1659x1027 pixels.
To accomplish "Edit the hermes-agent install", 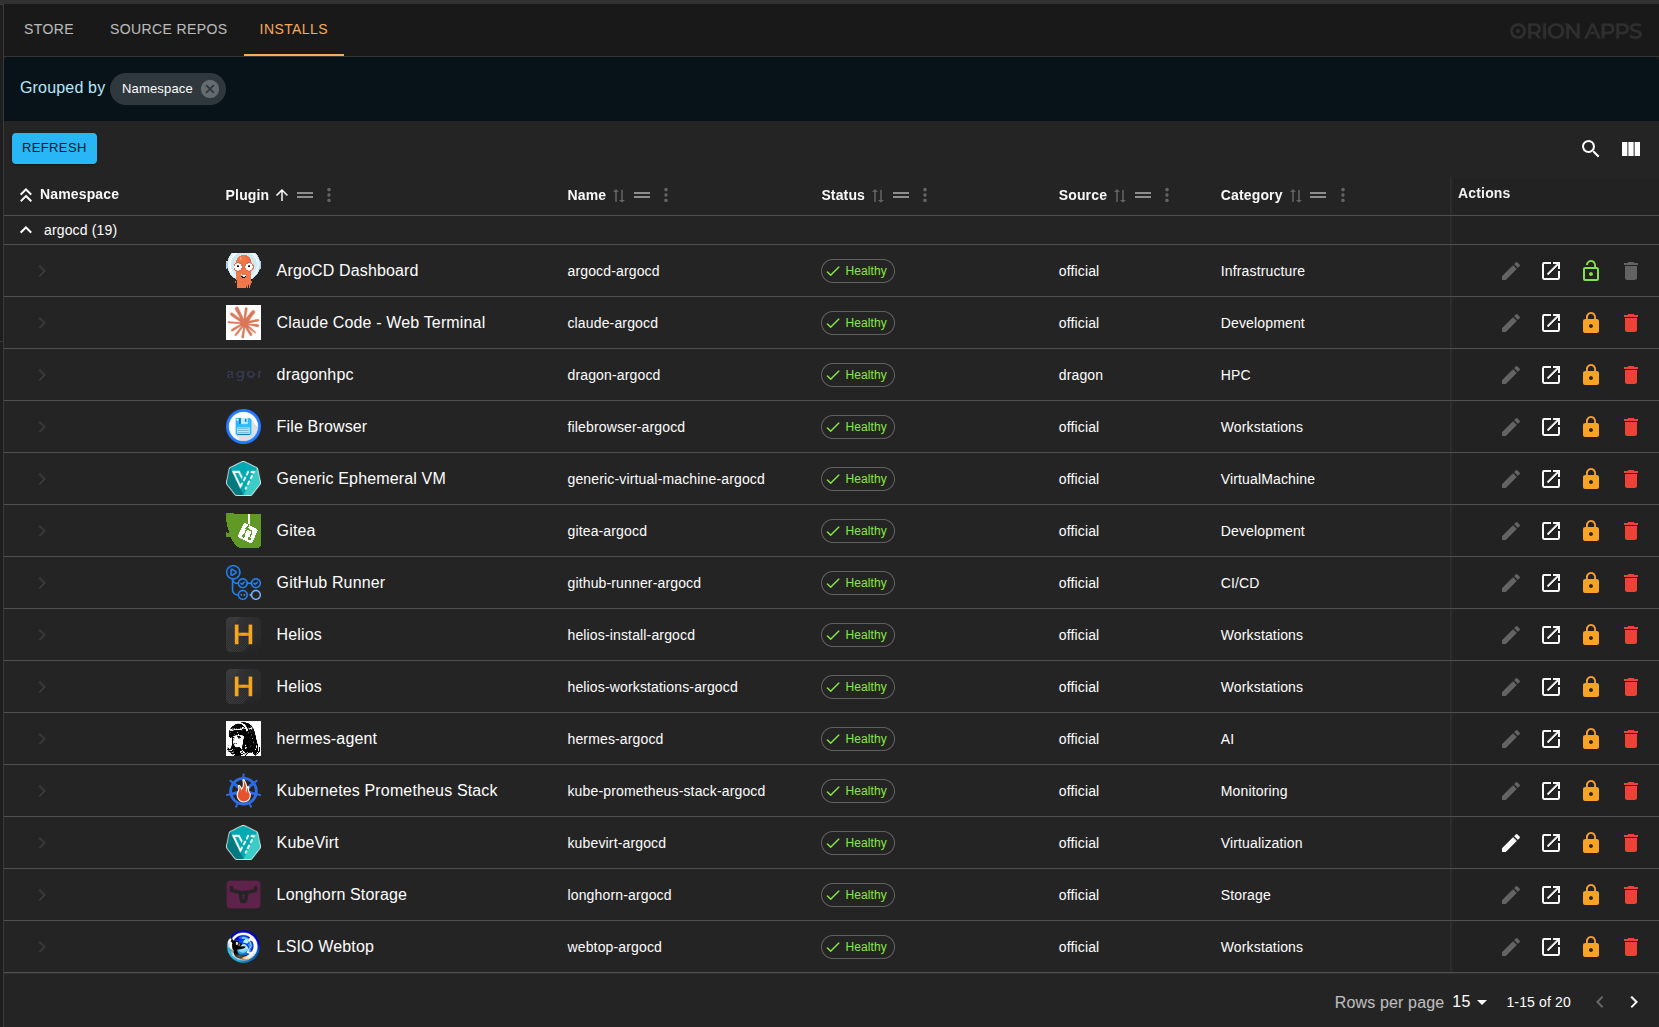I will 1511,739.
